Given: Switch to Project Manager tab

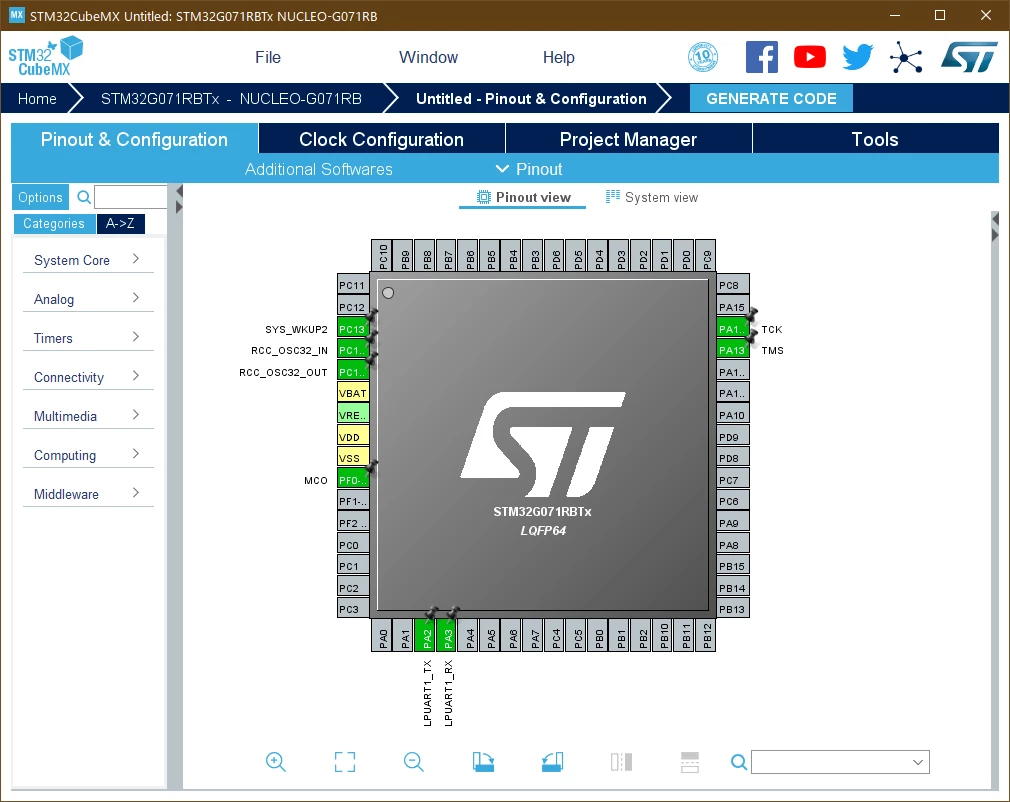Looking at the screenshot, I should click(628, 139).
